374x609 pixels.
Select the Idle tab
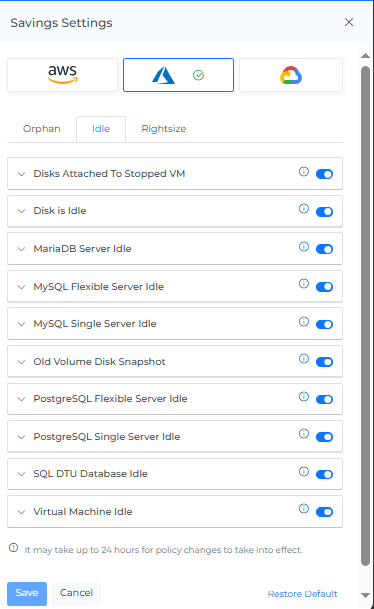tap(101, 129)
